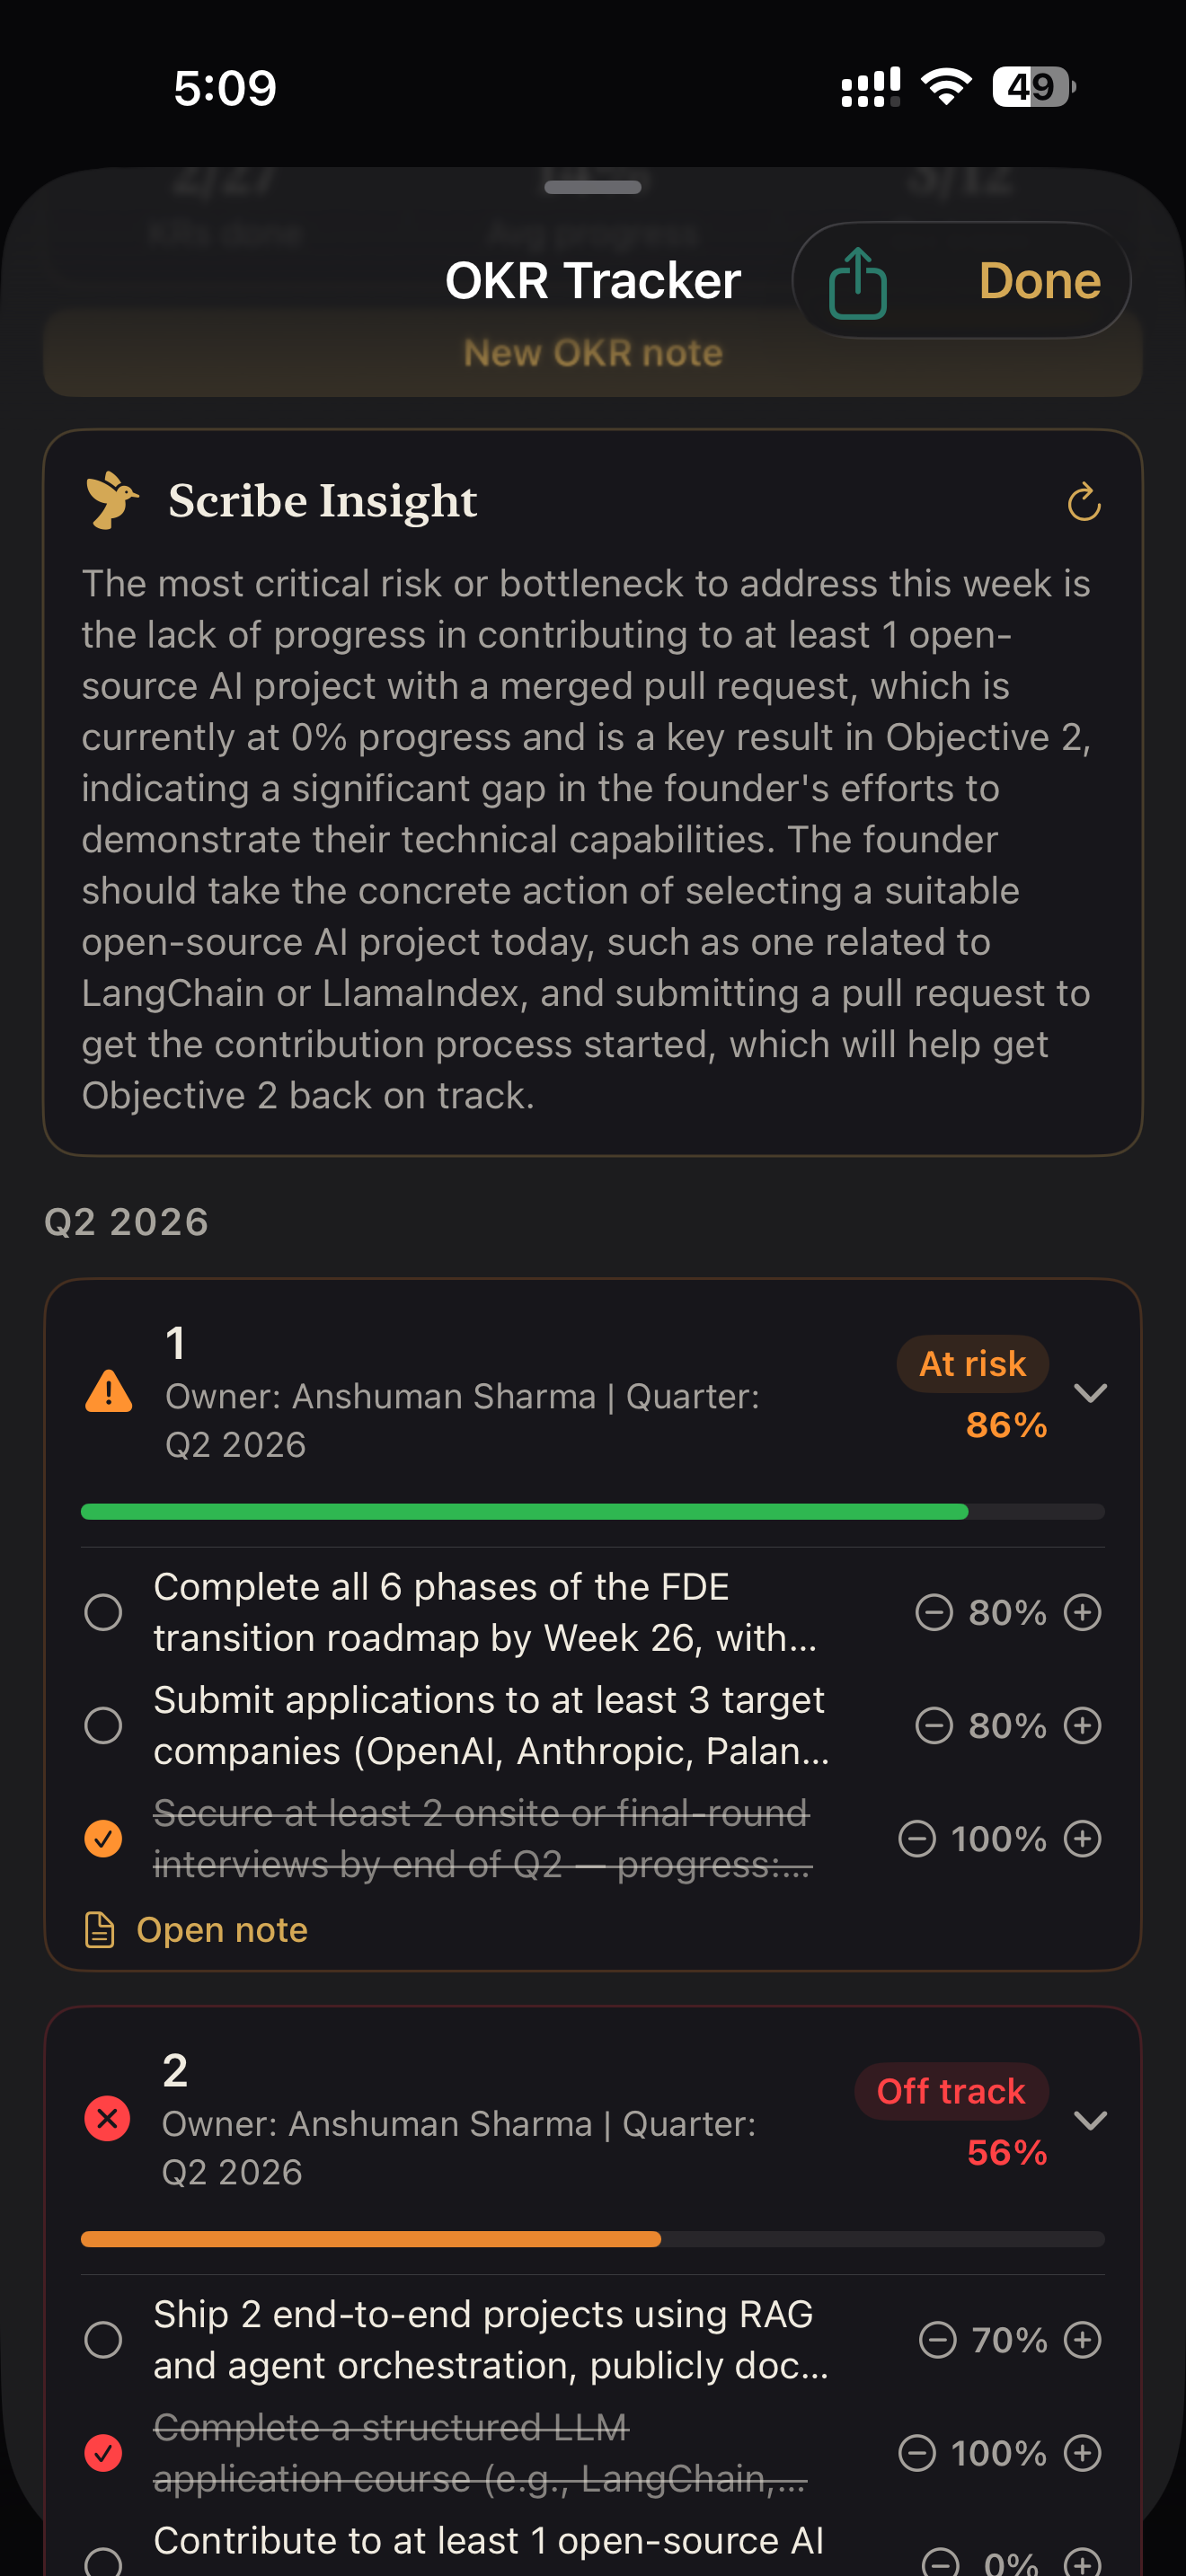Uncheck Complete a structured LLM application course
Viewport: 1186px width, 2576px height.
[x=103, y=2452]
